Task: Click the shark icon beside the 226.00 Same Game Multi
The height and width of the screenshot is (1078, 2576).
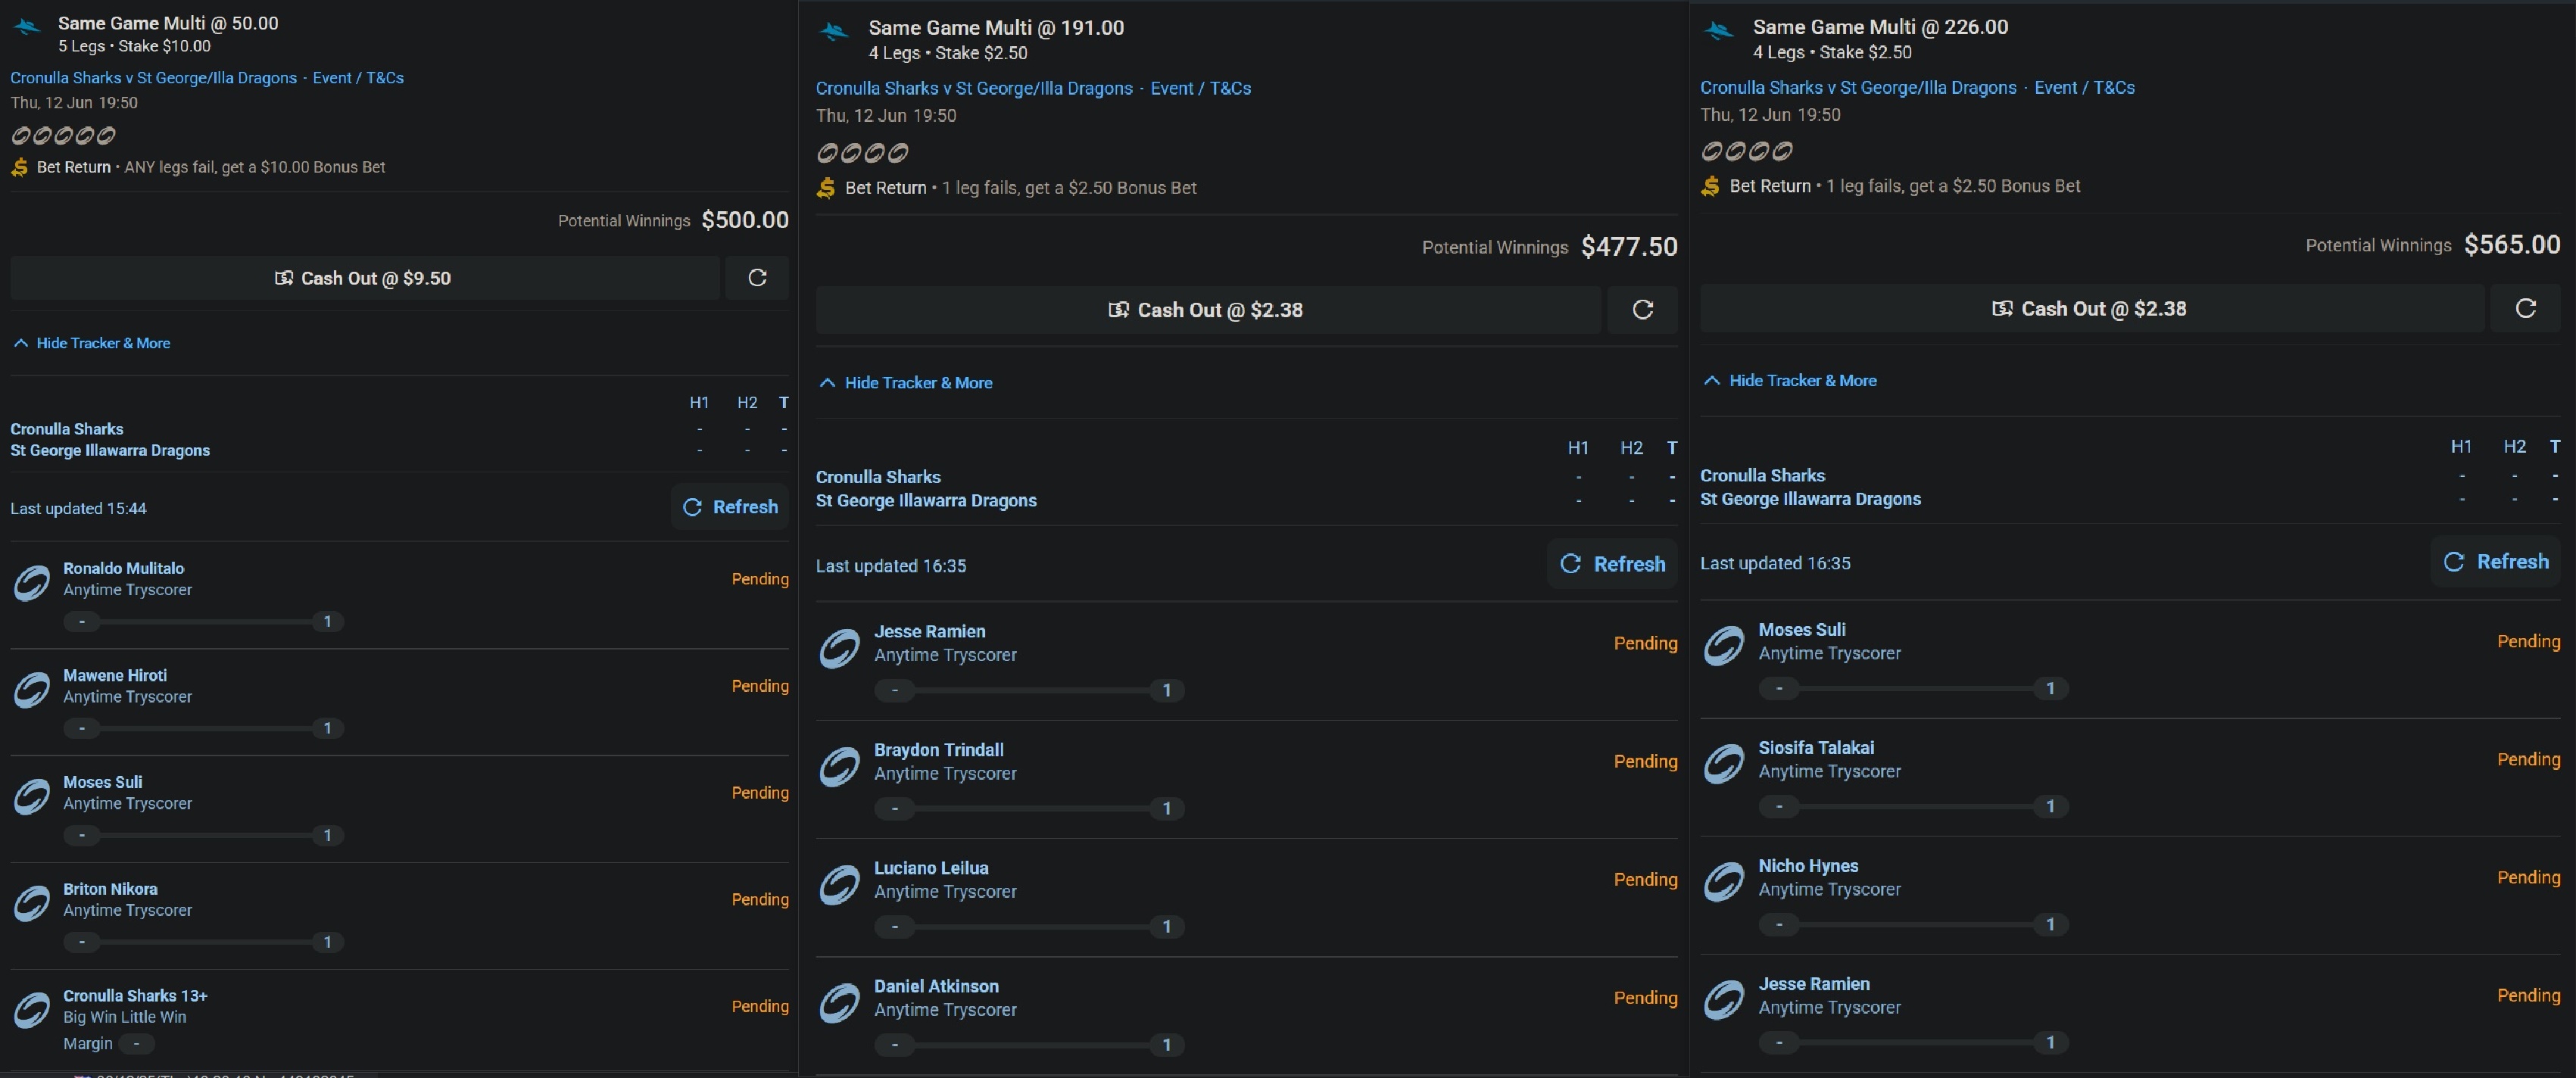Action: [x=1718, y=31]
